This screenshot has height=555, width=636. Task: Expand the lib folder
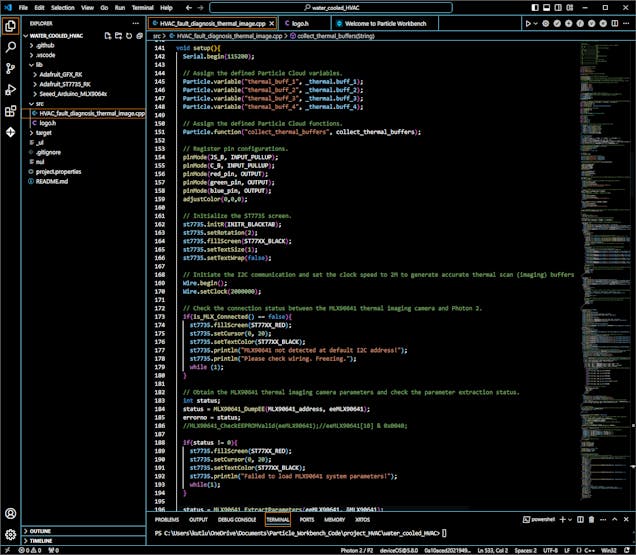click(40, 65)
